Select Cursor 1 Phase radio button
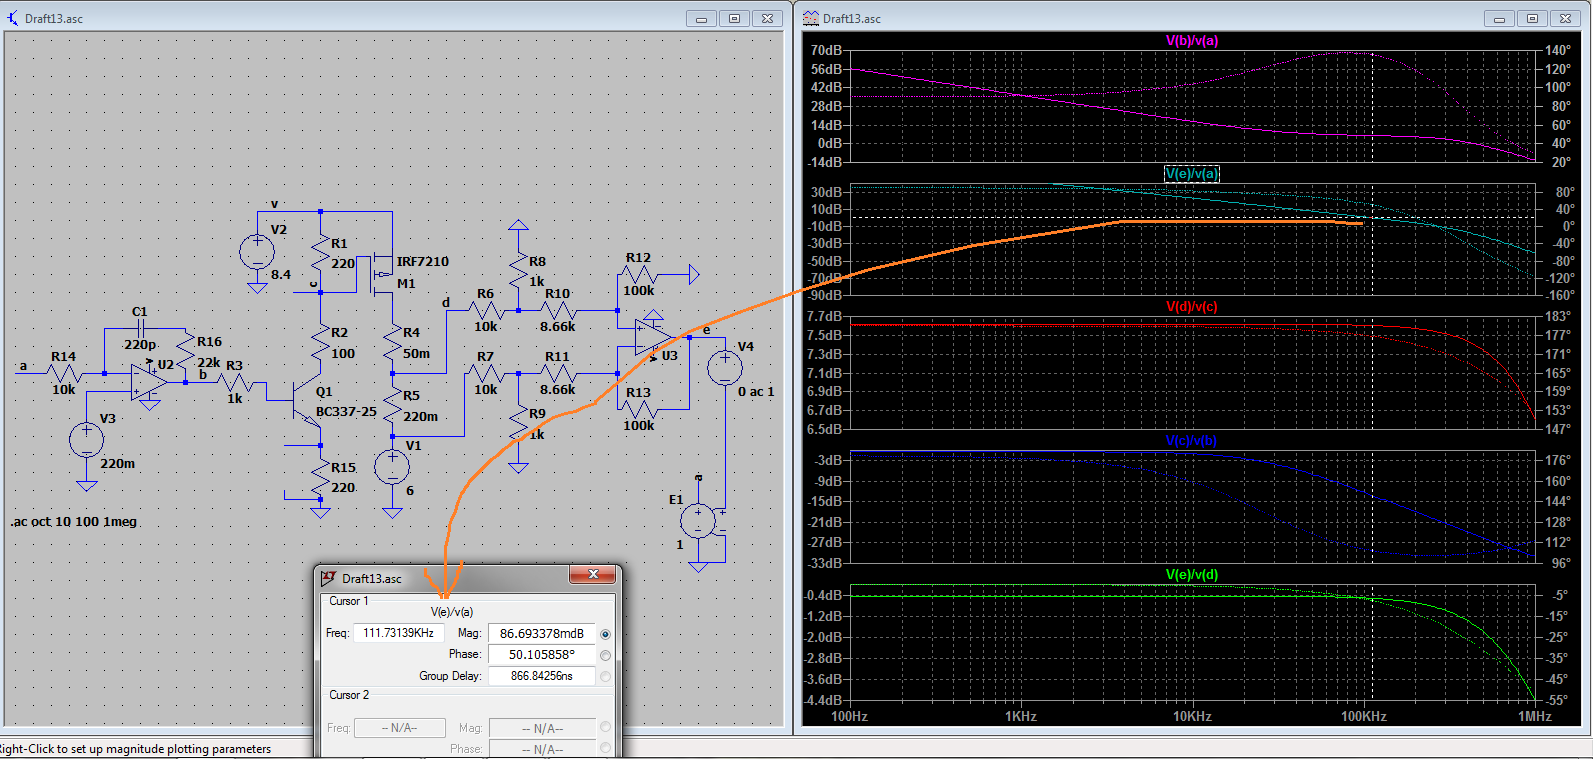This screenshot has height=759, width=1593. [x=605, y=655]
